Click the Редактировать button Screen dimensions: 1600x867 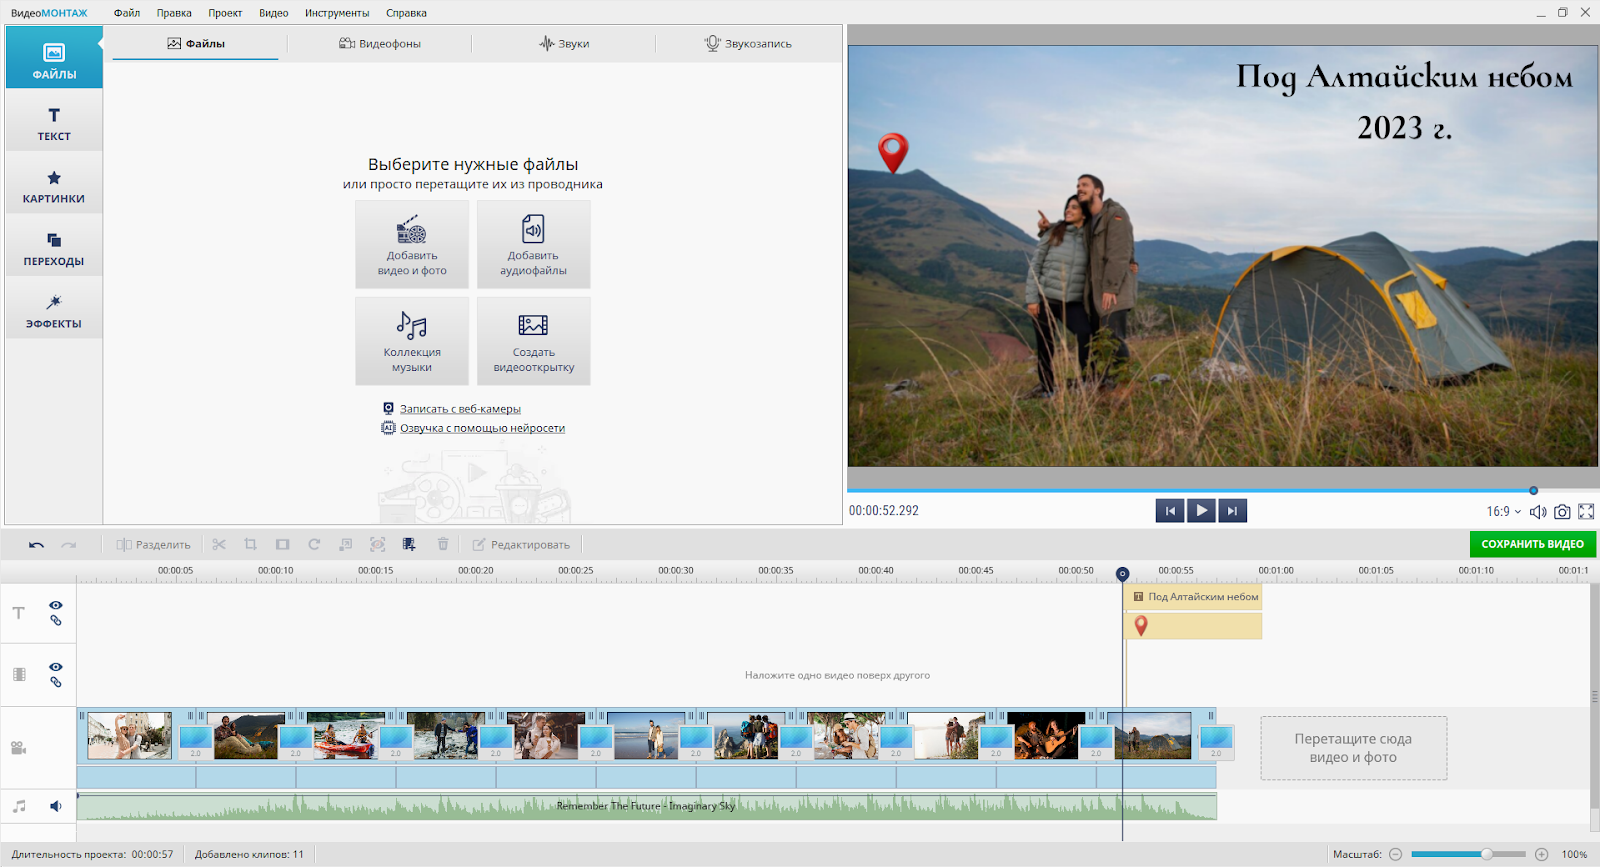521,545
